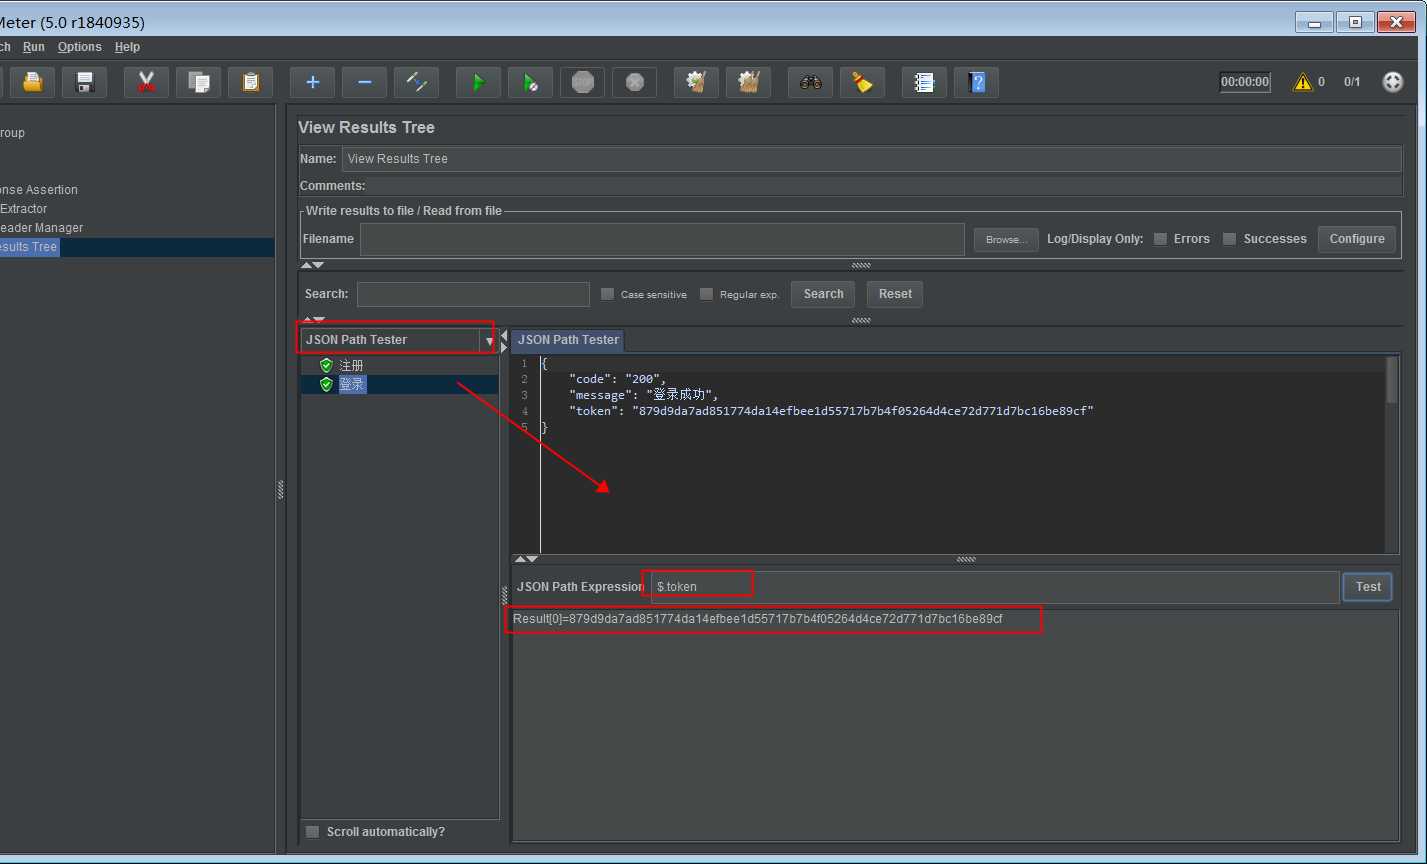Screen dimensions: 1427x864
Task: Click the "code": "200" JSON line
Action: coord(617,379)
